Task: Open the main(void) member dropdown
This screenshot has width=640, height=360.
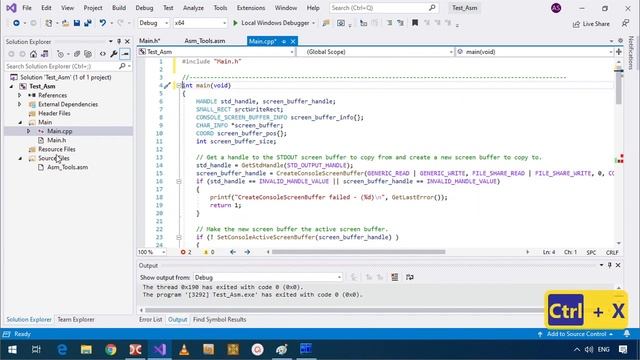Action: (534, 52)
